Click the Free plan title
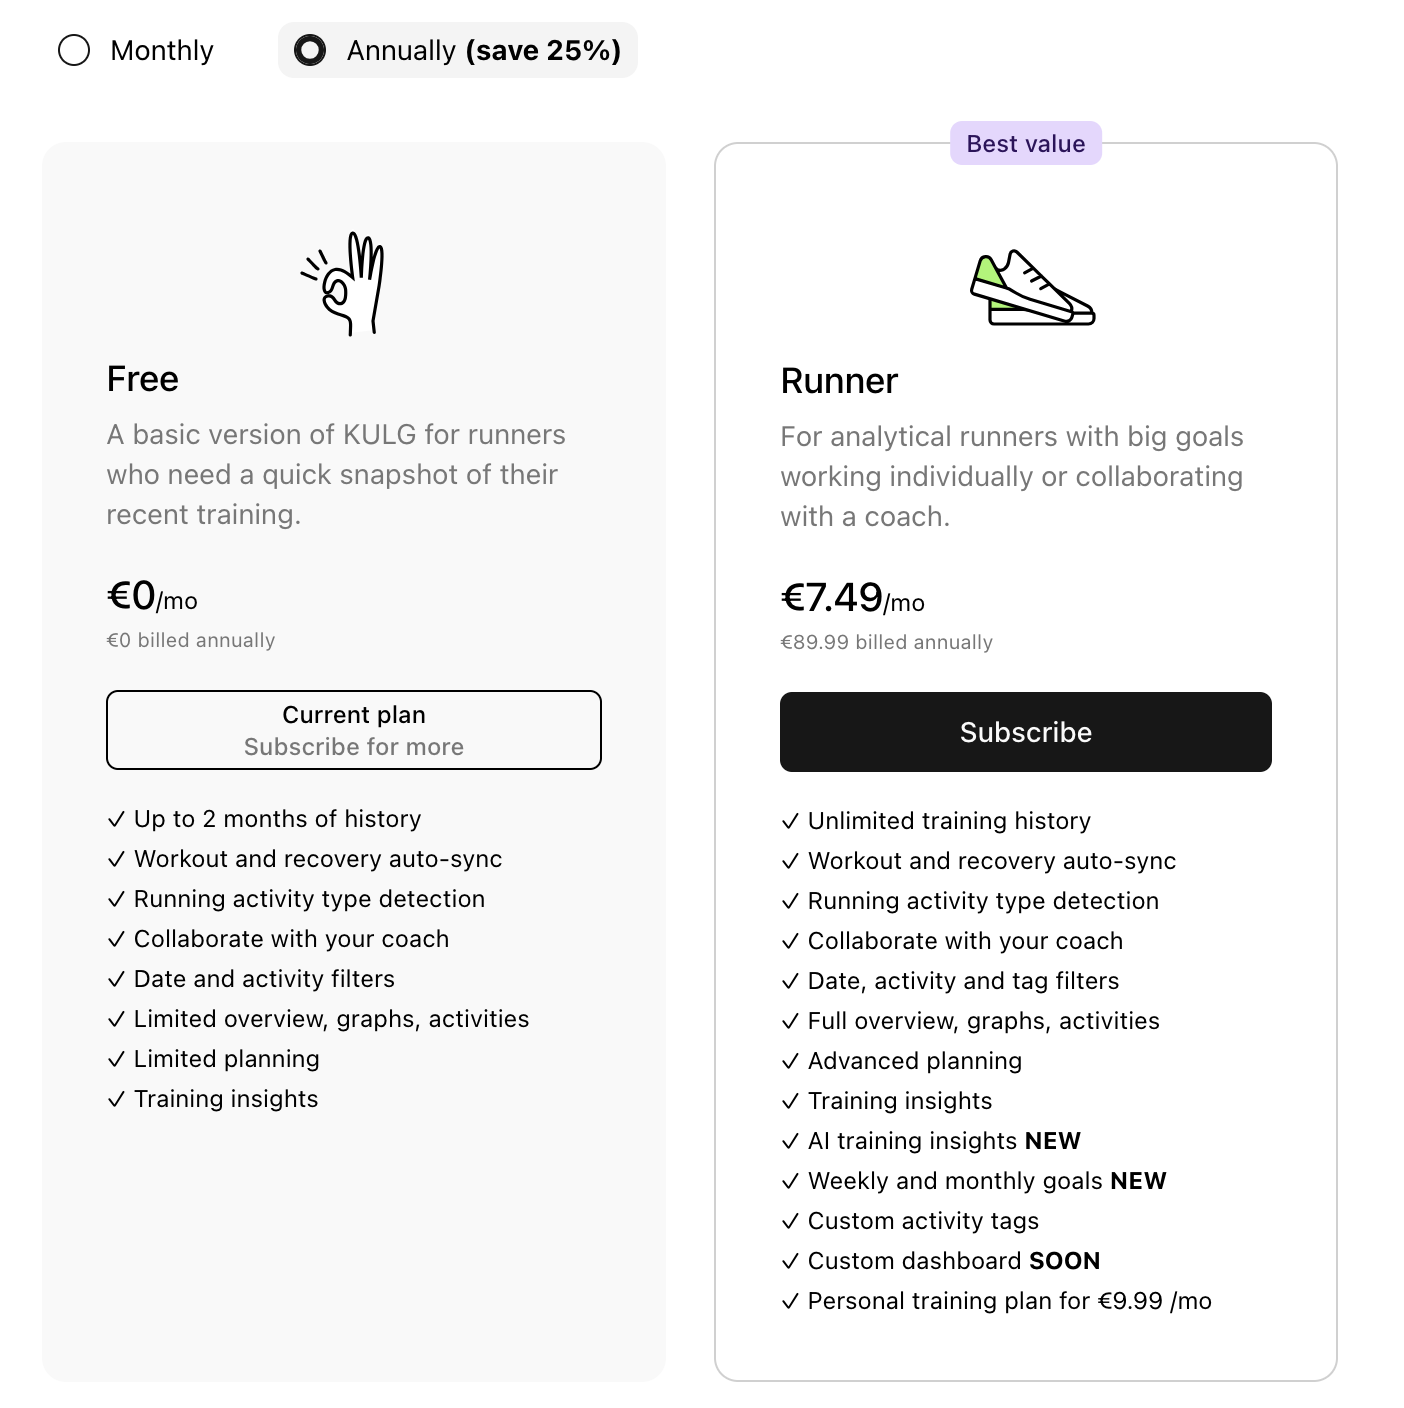 [143, 379]
